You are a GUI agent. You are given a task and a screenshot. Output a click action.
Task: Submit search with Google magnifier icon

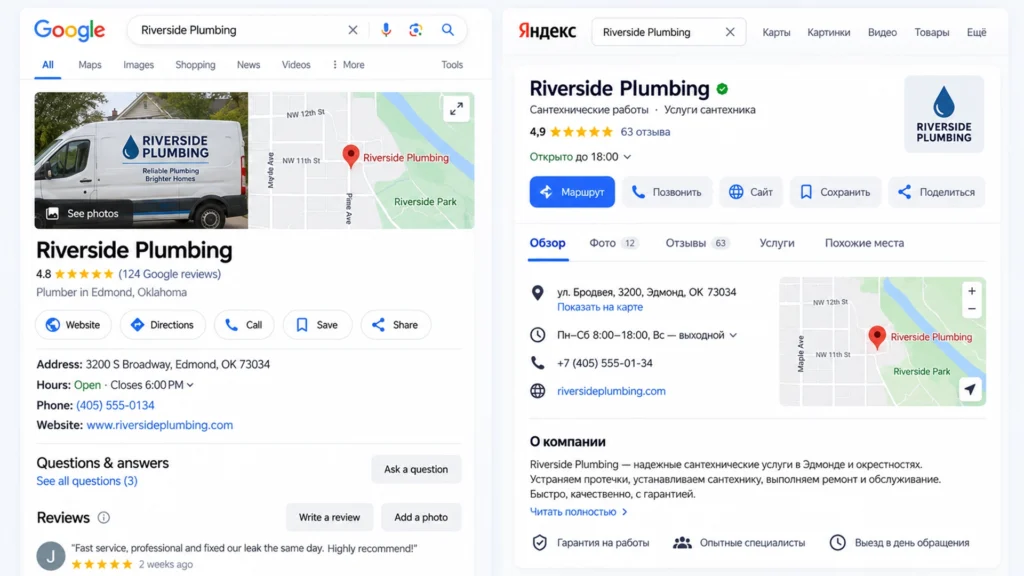(447, 30)
